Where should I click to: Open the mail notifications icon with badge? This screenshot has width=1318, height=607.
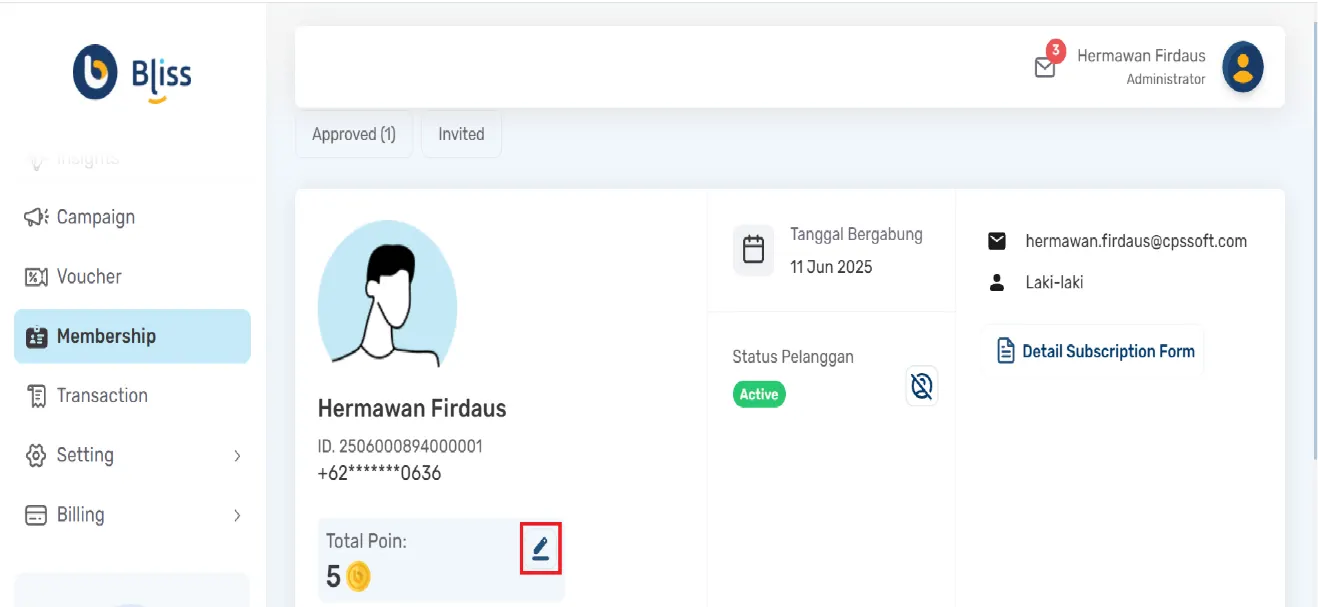point(1045,67)
